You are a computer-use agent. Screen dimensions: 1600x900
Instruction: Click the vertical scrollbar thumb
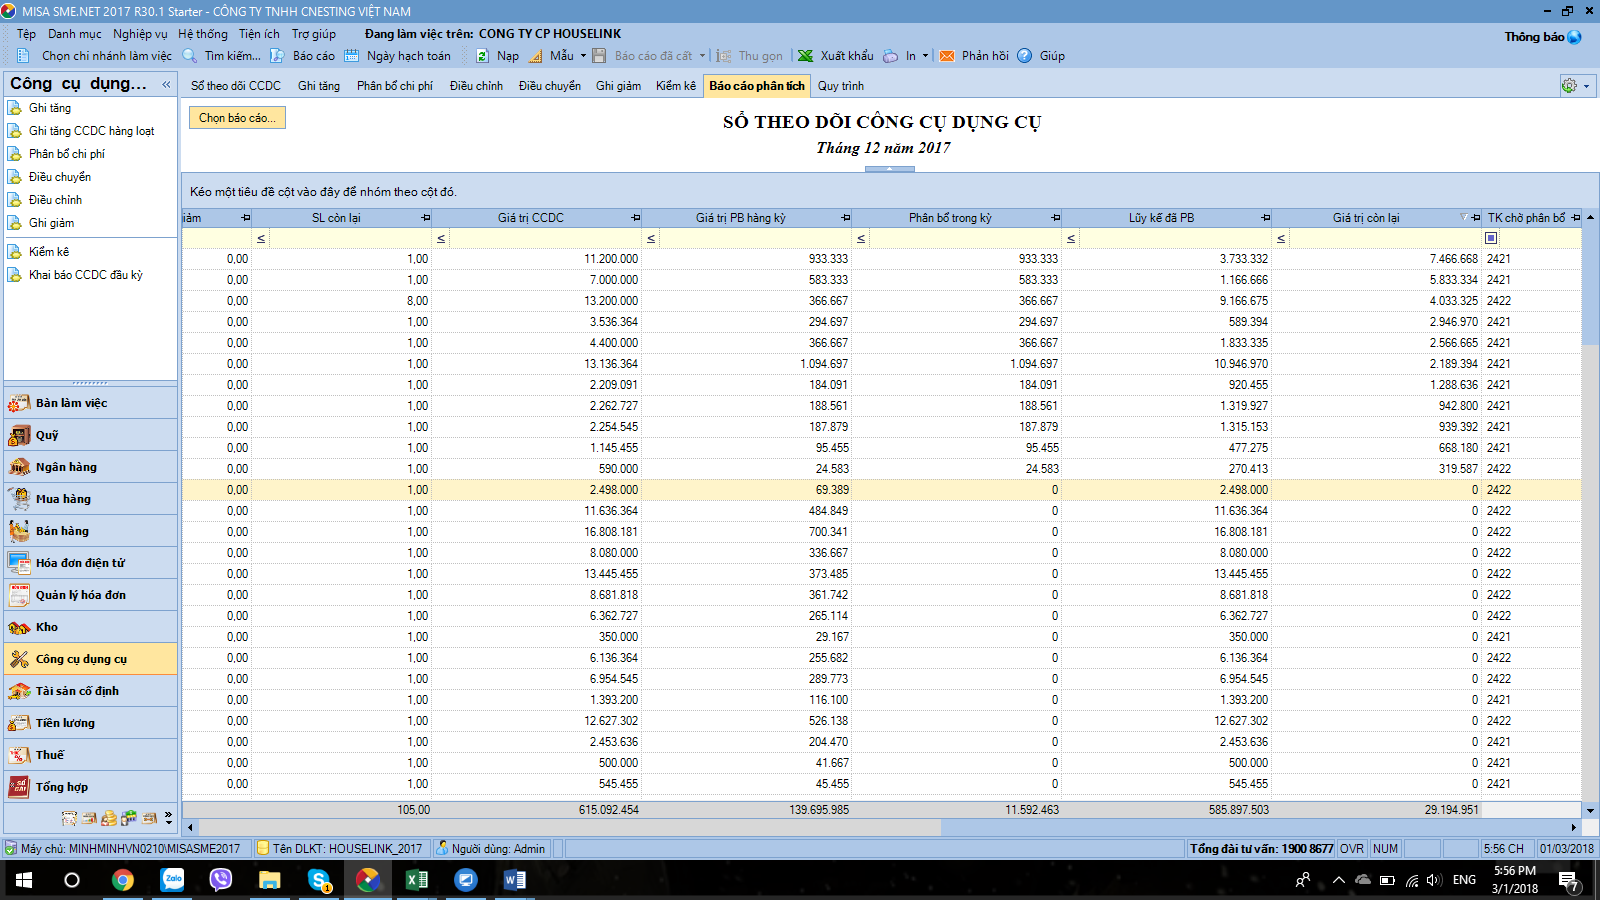click(x=1590, y=286)
